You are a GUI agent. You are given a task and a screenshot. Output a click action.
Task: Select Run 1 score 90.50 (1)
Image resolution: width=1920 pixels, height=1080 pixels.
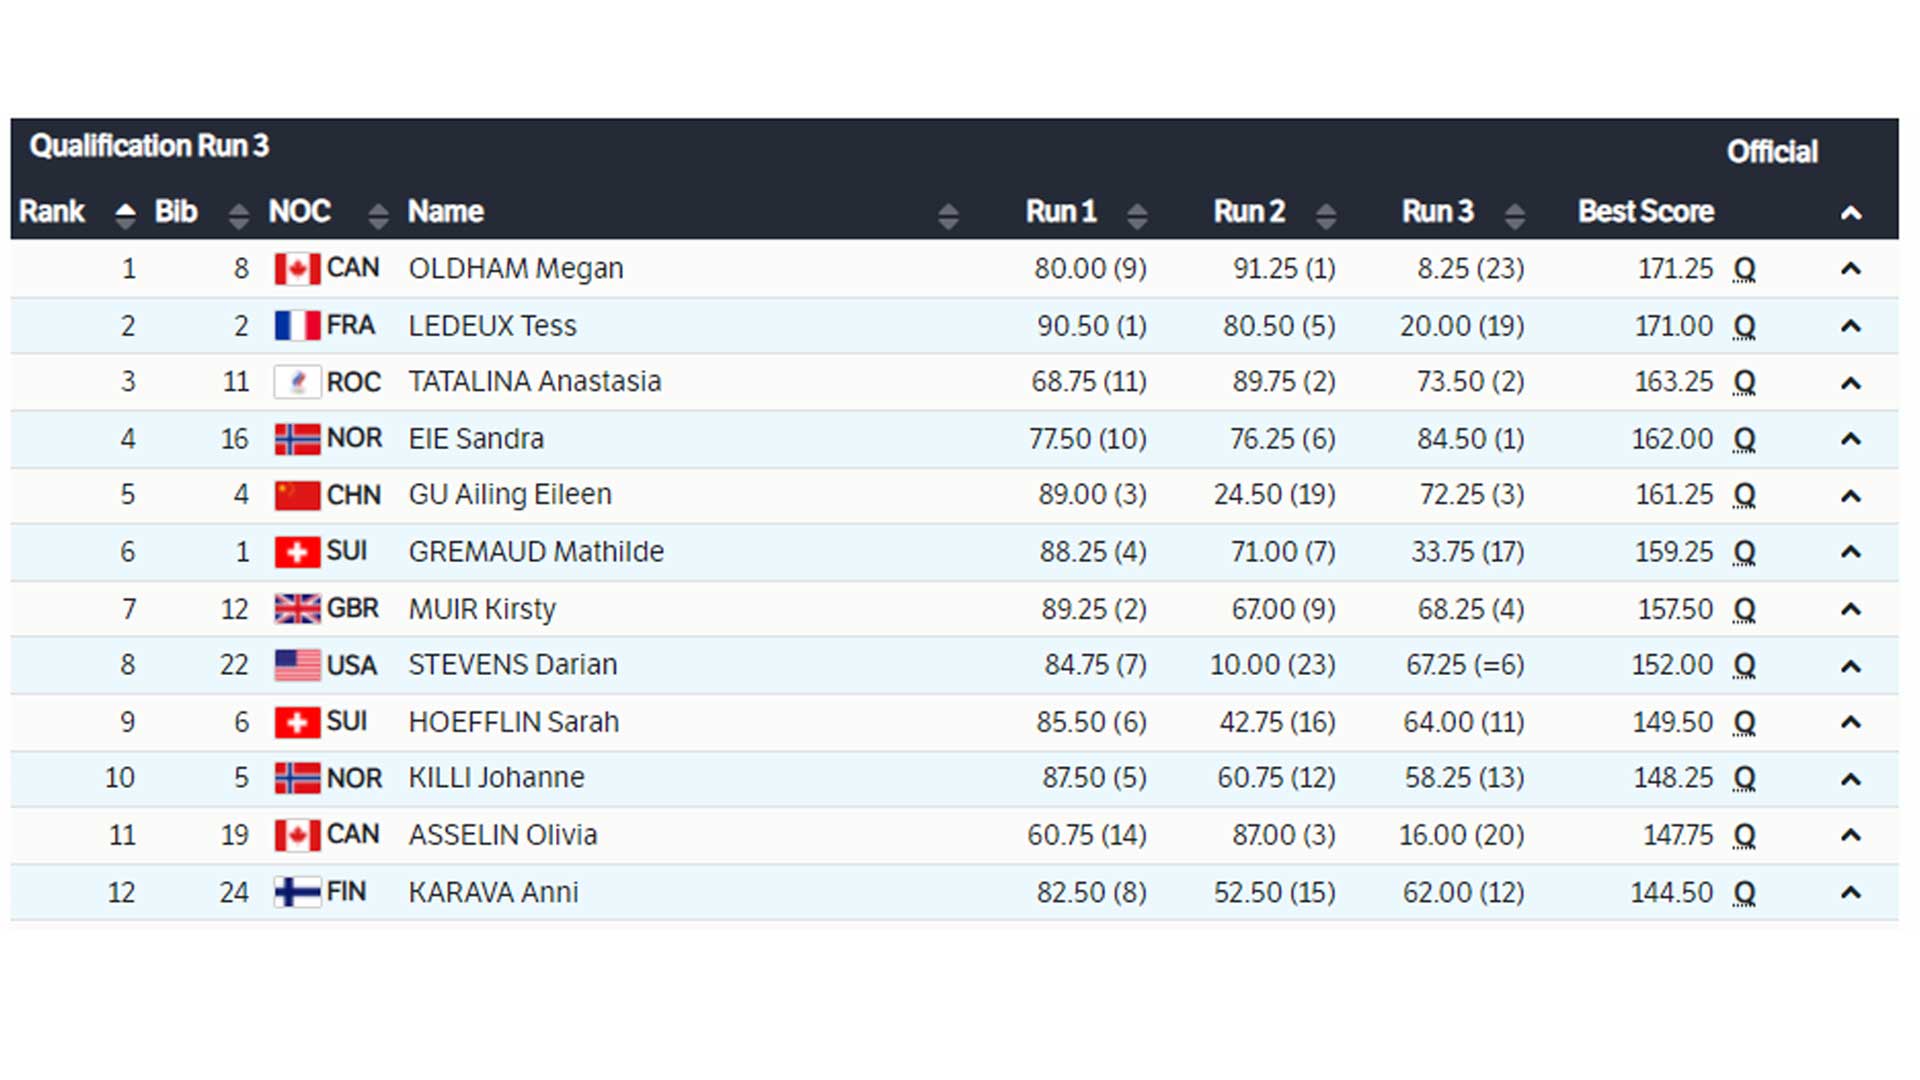1092,326
